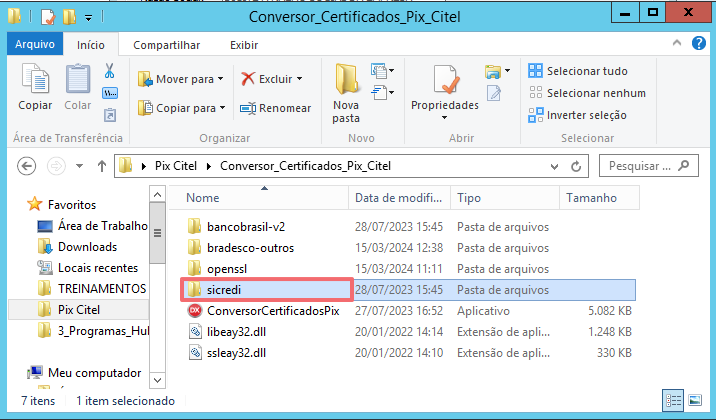Collapse the ribbon with the chevron
The image size is (716, 420).
(x=677, y=43)
